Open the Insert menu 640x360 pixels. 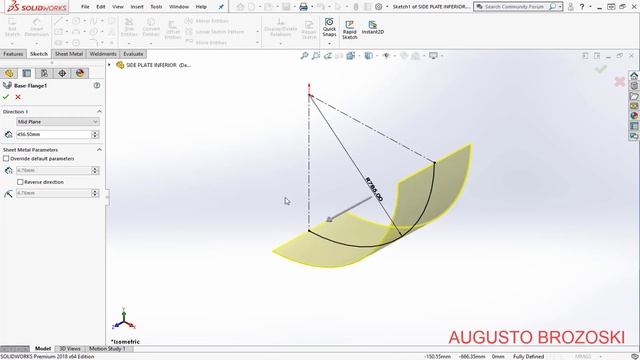coord(137,7)
